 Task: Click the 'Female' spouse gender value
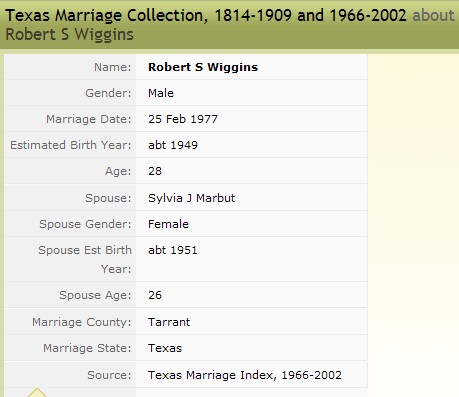tap(168, 224)
